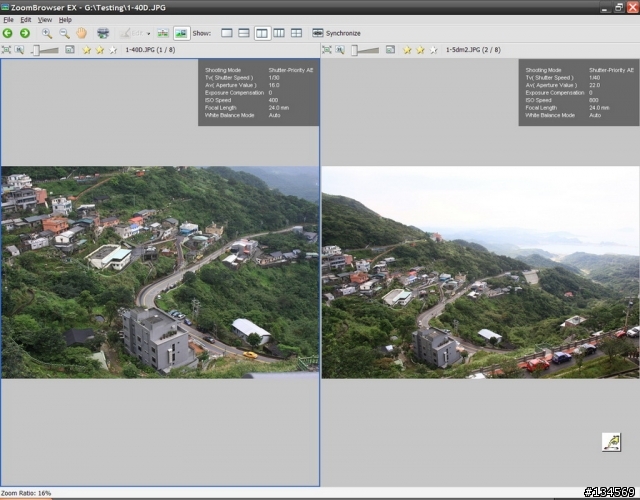The image size is (640, 500).
Task: Click ISO Speed 800 in right info
Action: coord(593,100)
